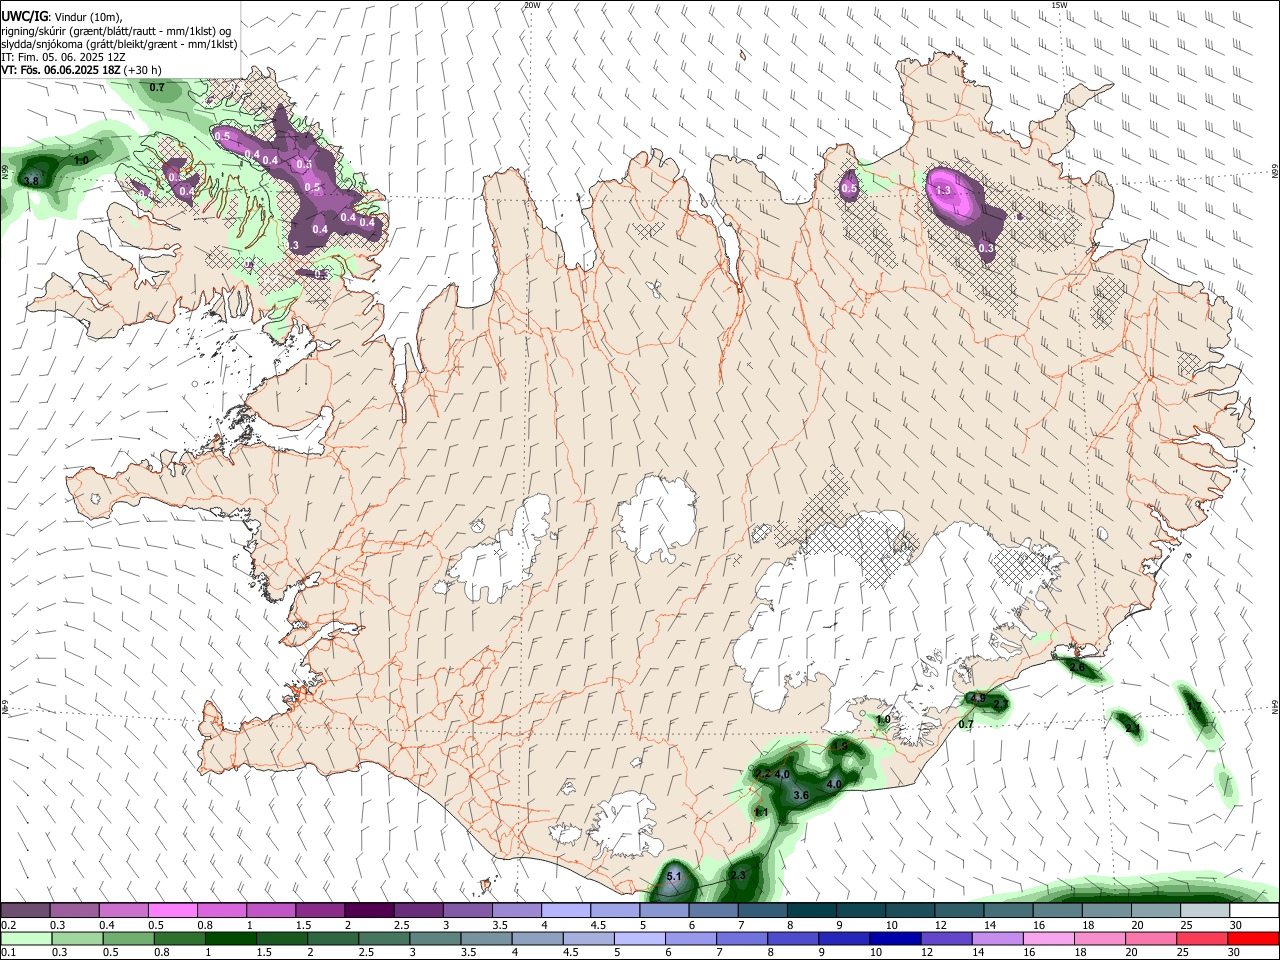Click the 0.4 label on the snow scale
The height and width of the screenshot is (960, 1280).
coord(107,925)
